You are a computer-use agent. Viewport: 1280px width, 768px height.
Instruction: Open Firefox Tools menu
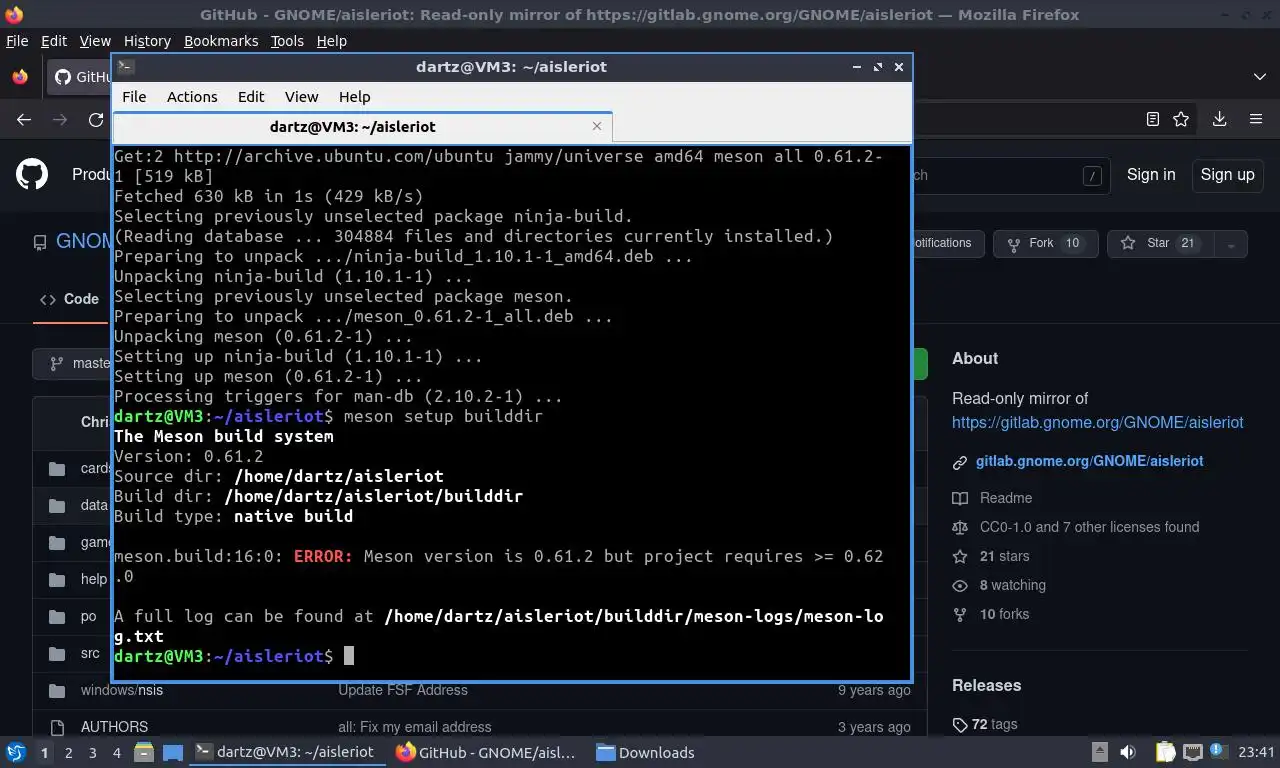[287, 41]
